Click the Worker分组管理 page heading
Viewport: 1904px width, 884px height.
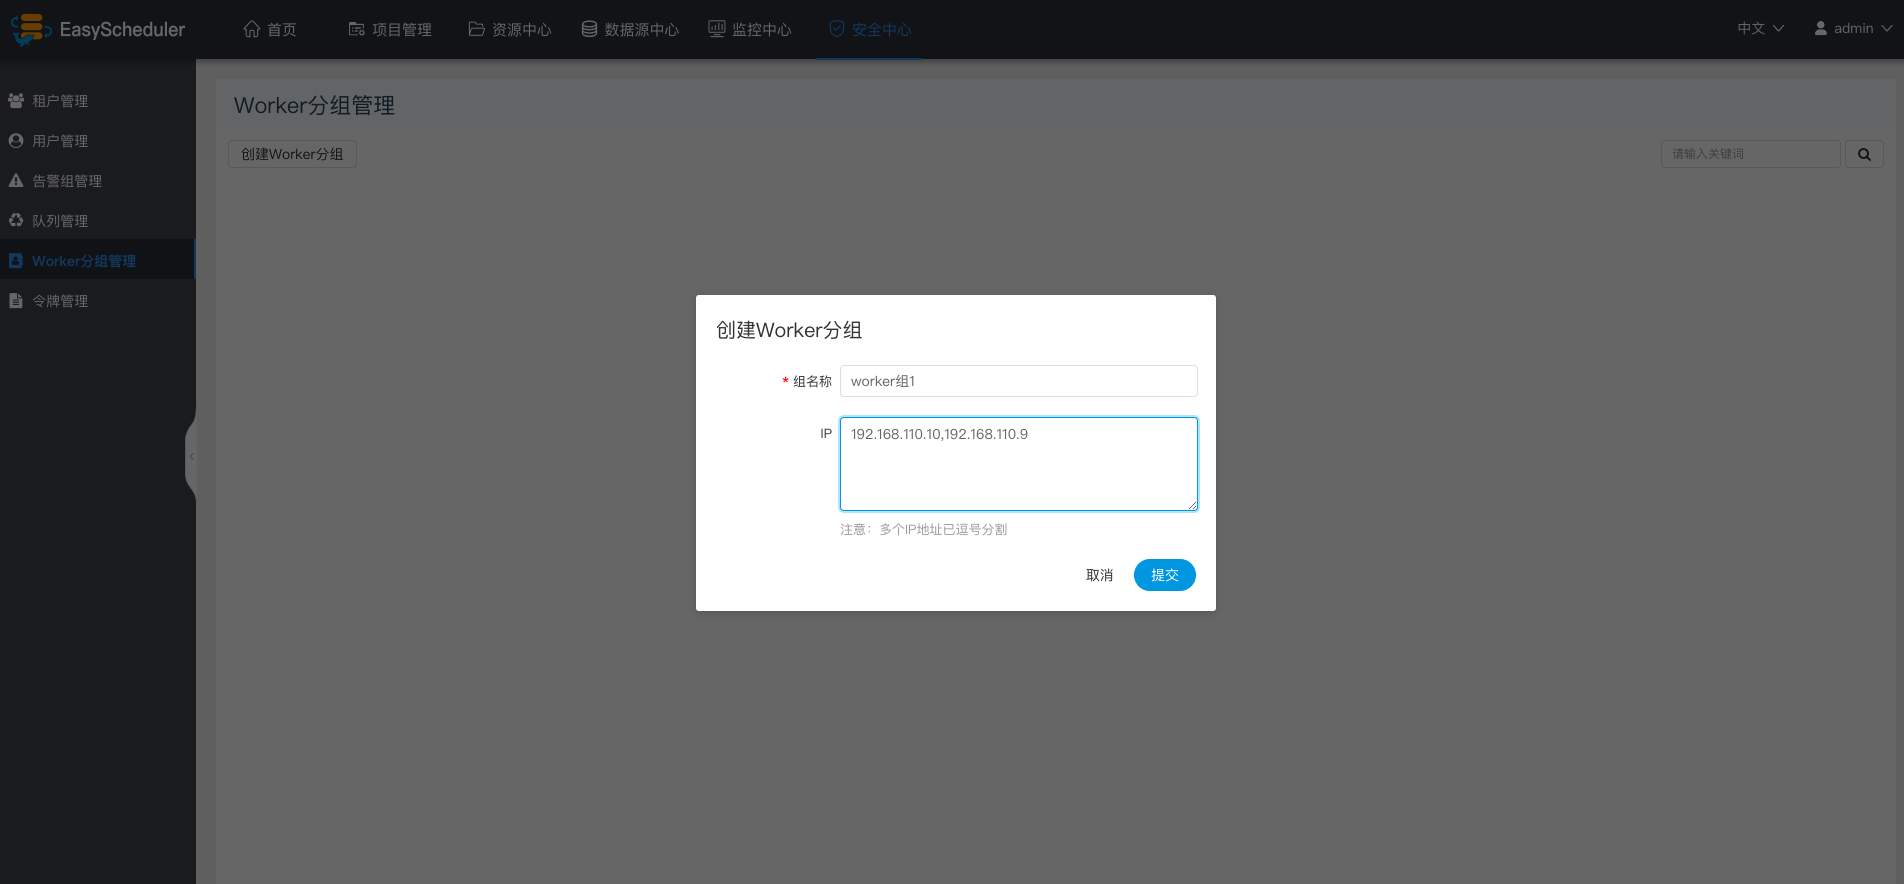click(314, 105)
